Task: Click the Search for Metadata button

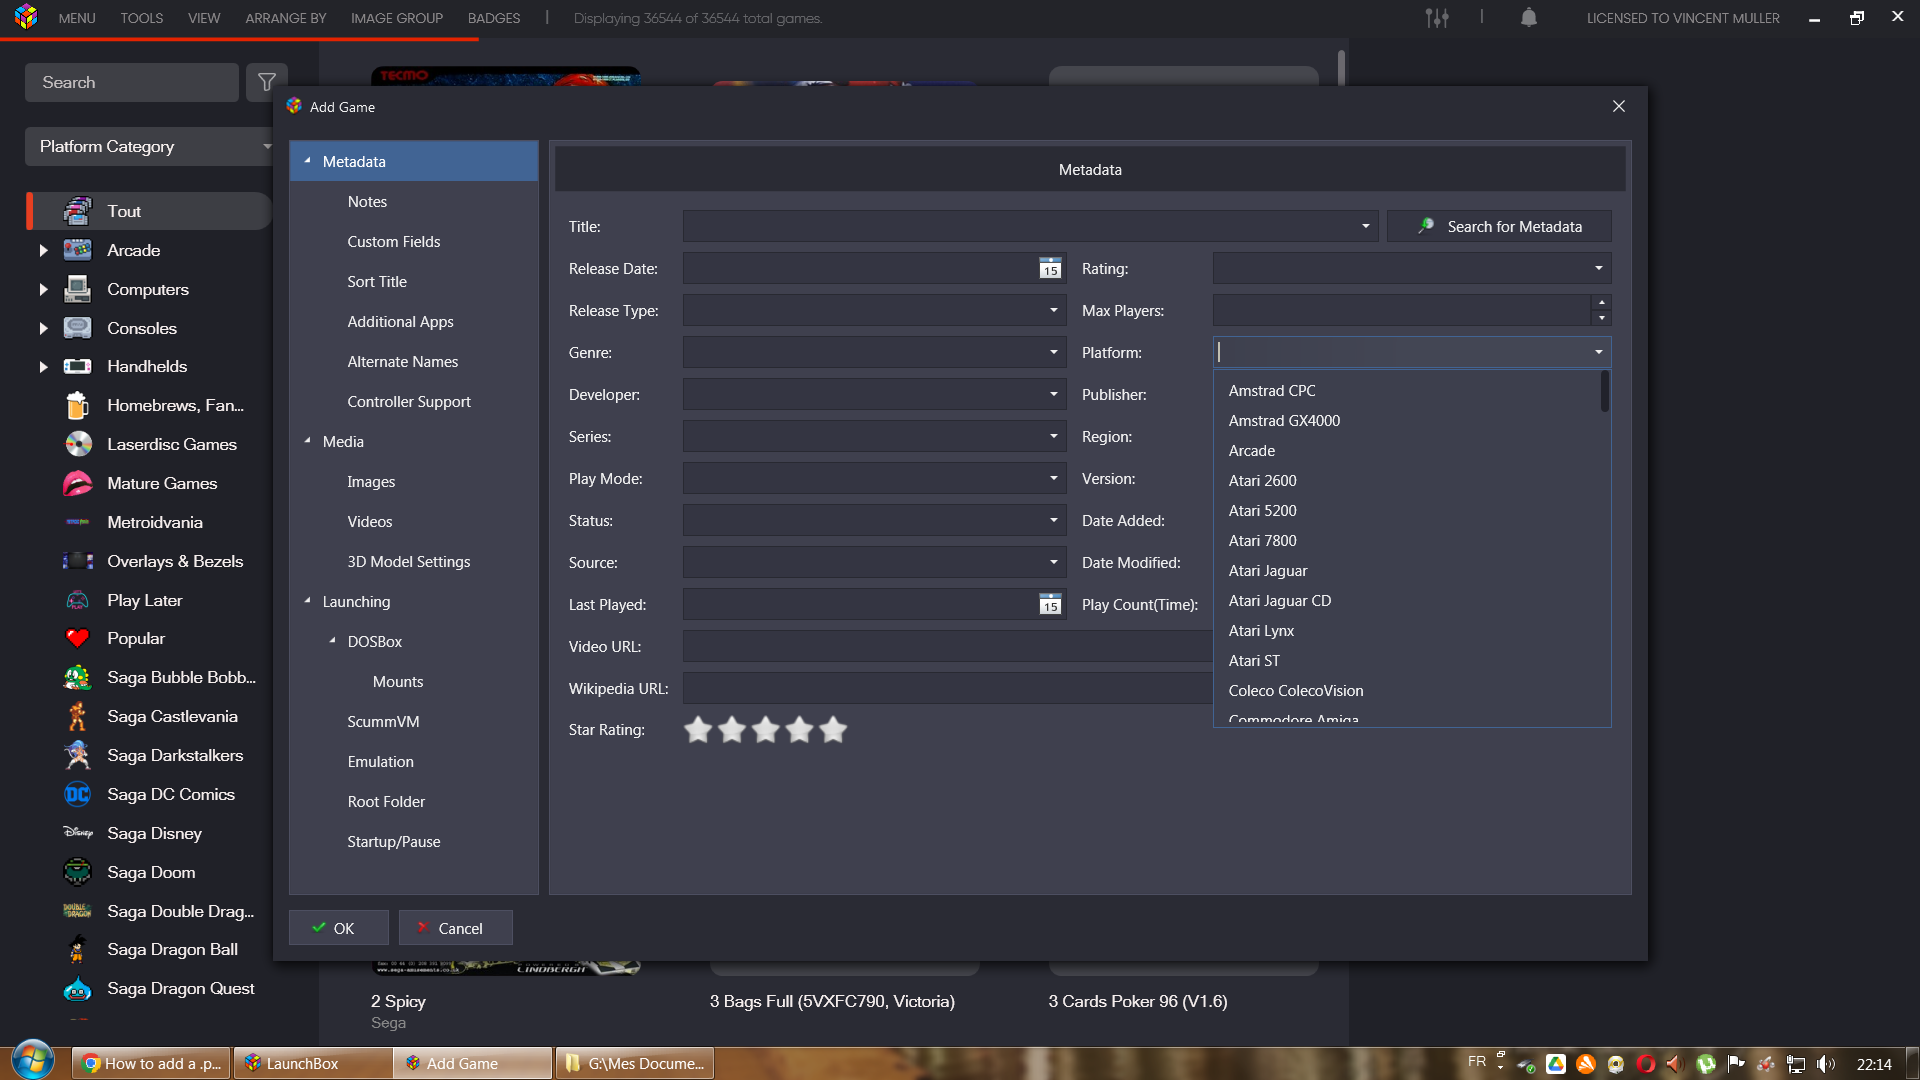Action: 1499,226
